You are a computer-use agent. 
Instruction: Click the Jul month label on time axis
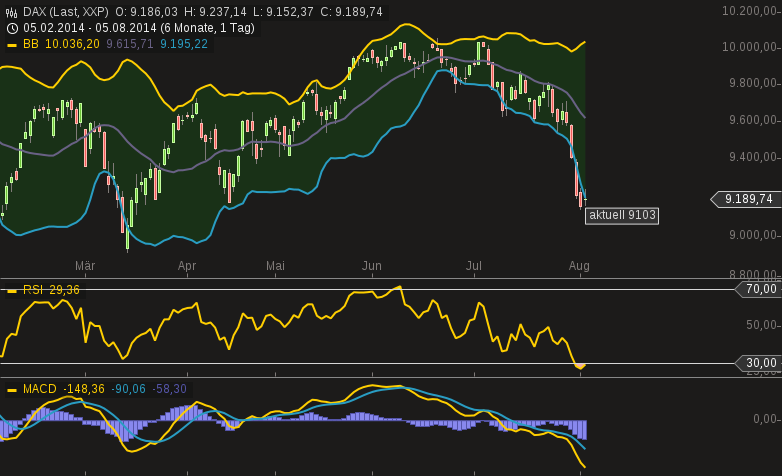coord(474,266)
